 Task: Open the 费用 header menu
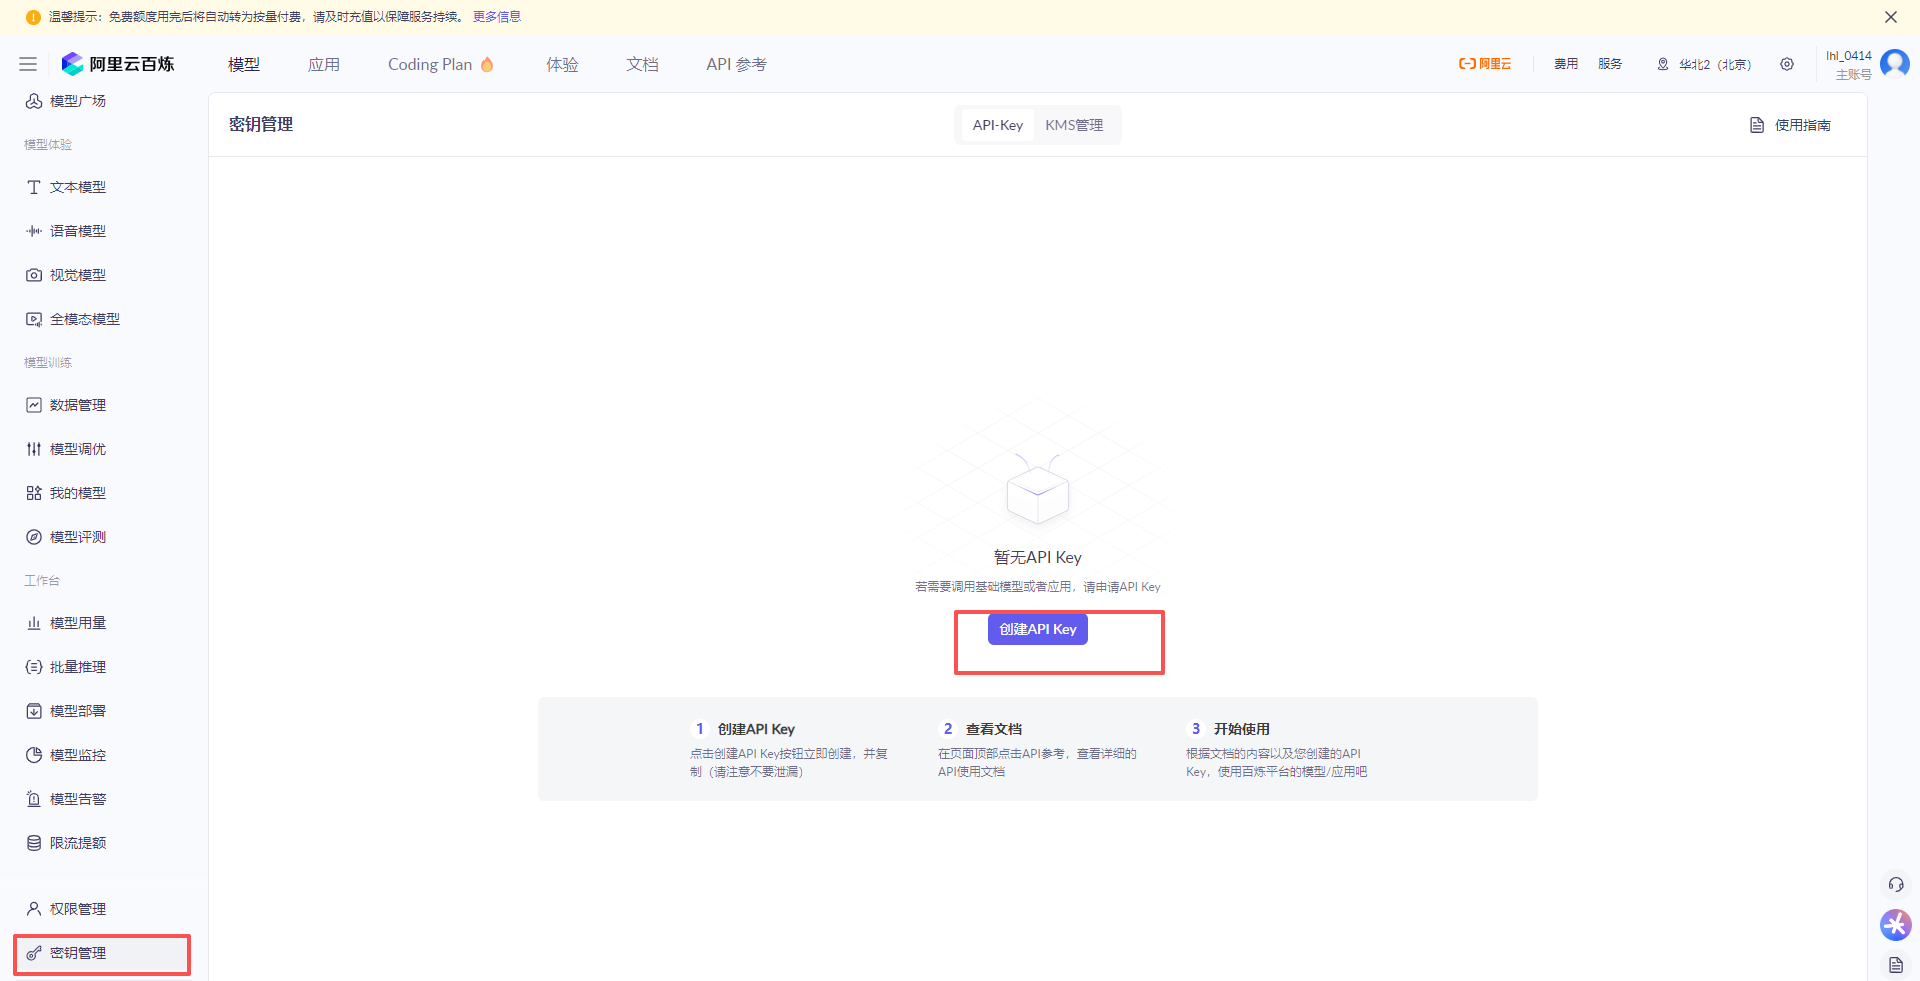[x=1566, y=64]
